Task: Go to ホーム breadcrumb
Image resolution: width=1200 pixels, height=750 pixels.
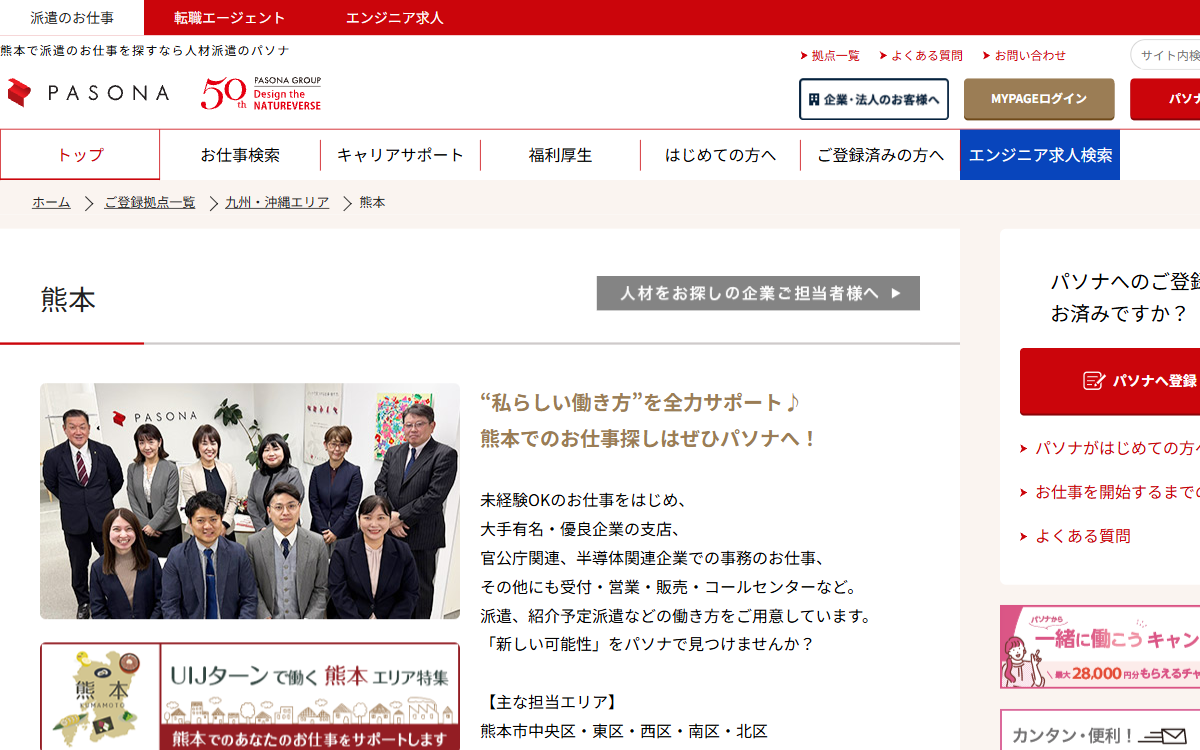Action: (x=51, y=203)
